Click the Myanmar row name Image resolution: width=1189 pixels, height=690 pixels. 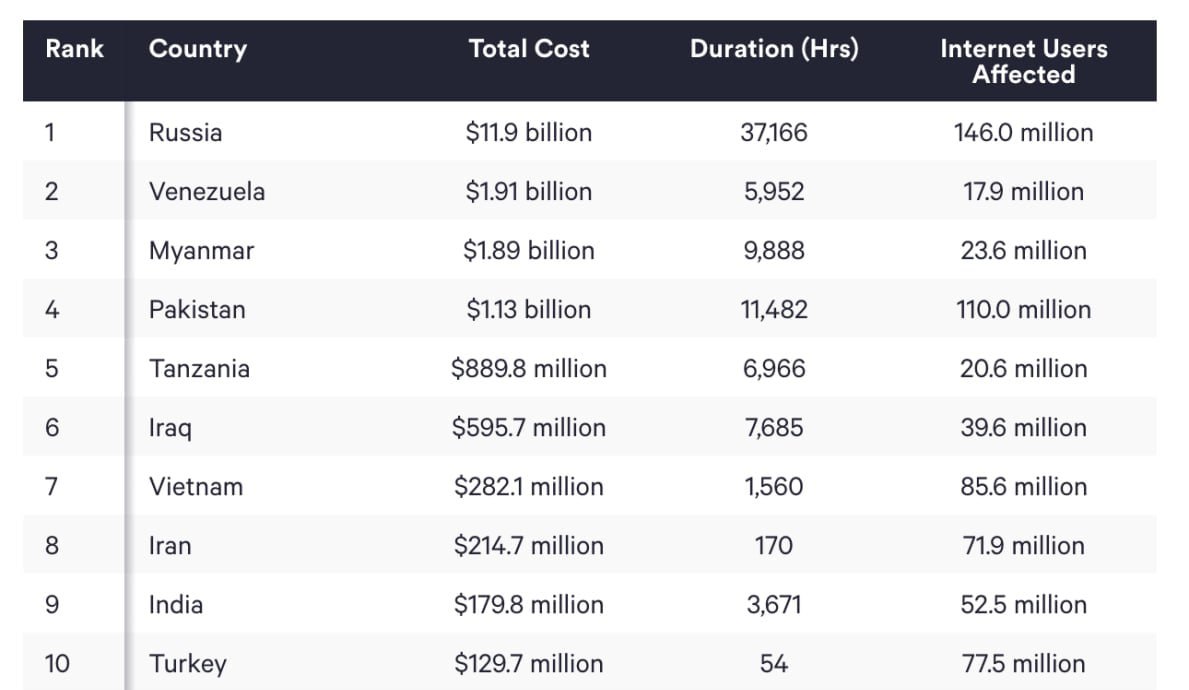201,250
